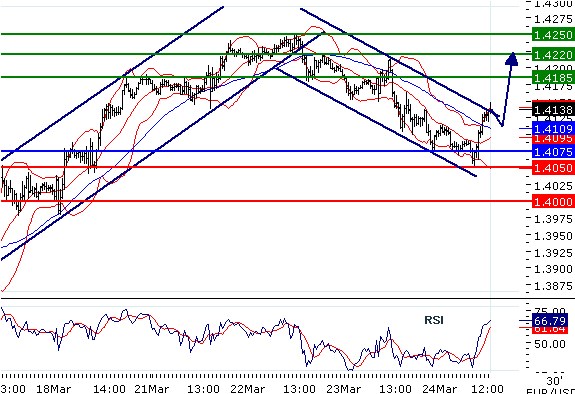Click the green 1.4250 resistance label

point(553,35)
